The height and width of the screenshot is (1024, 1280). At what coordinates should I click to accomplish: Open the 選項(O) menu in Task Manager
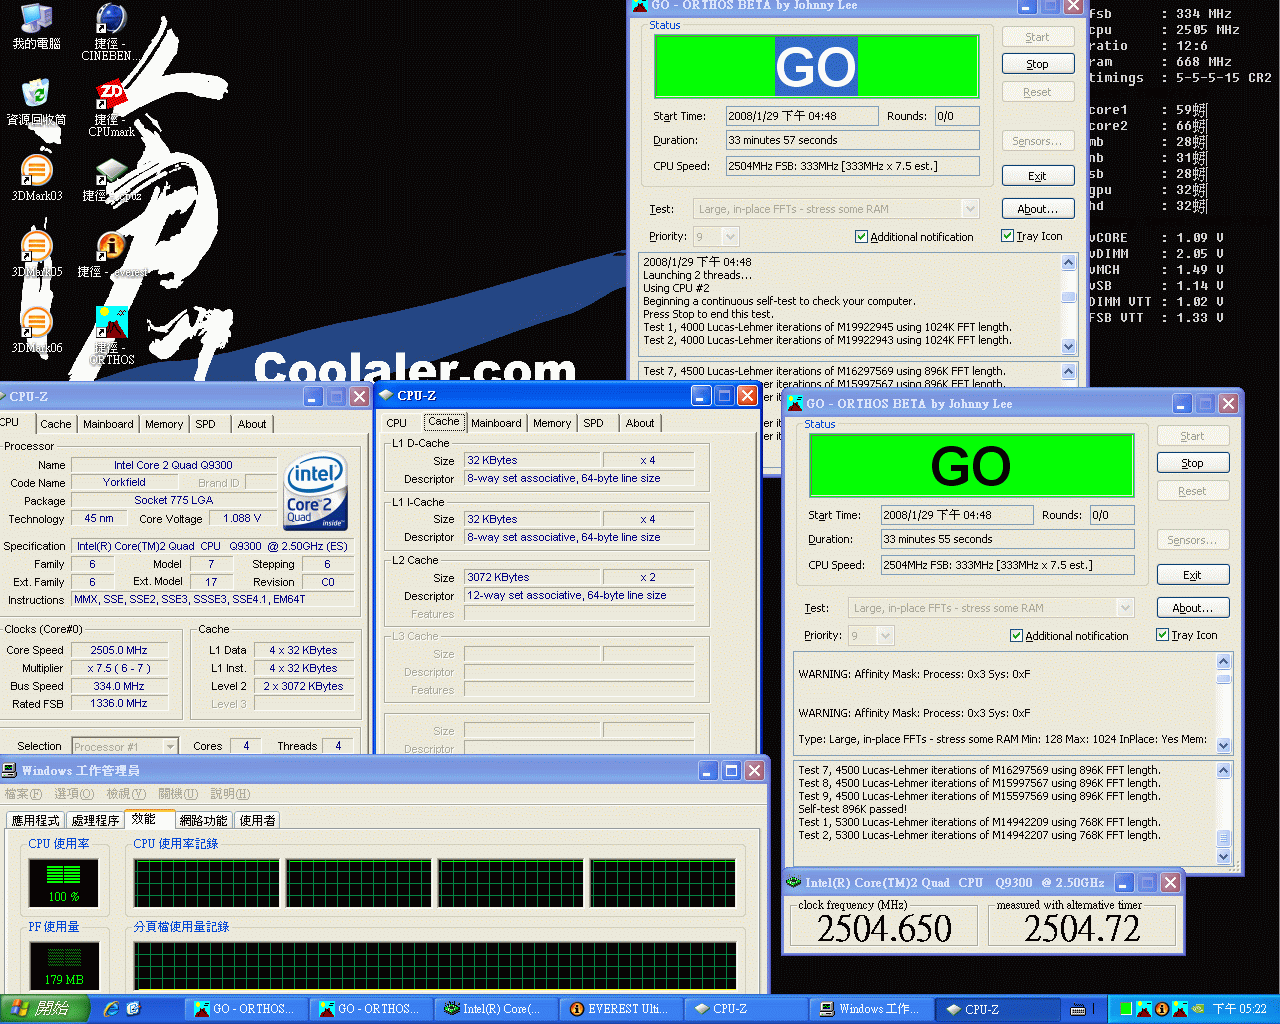(74, 794)
